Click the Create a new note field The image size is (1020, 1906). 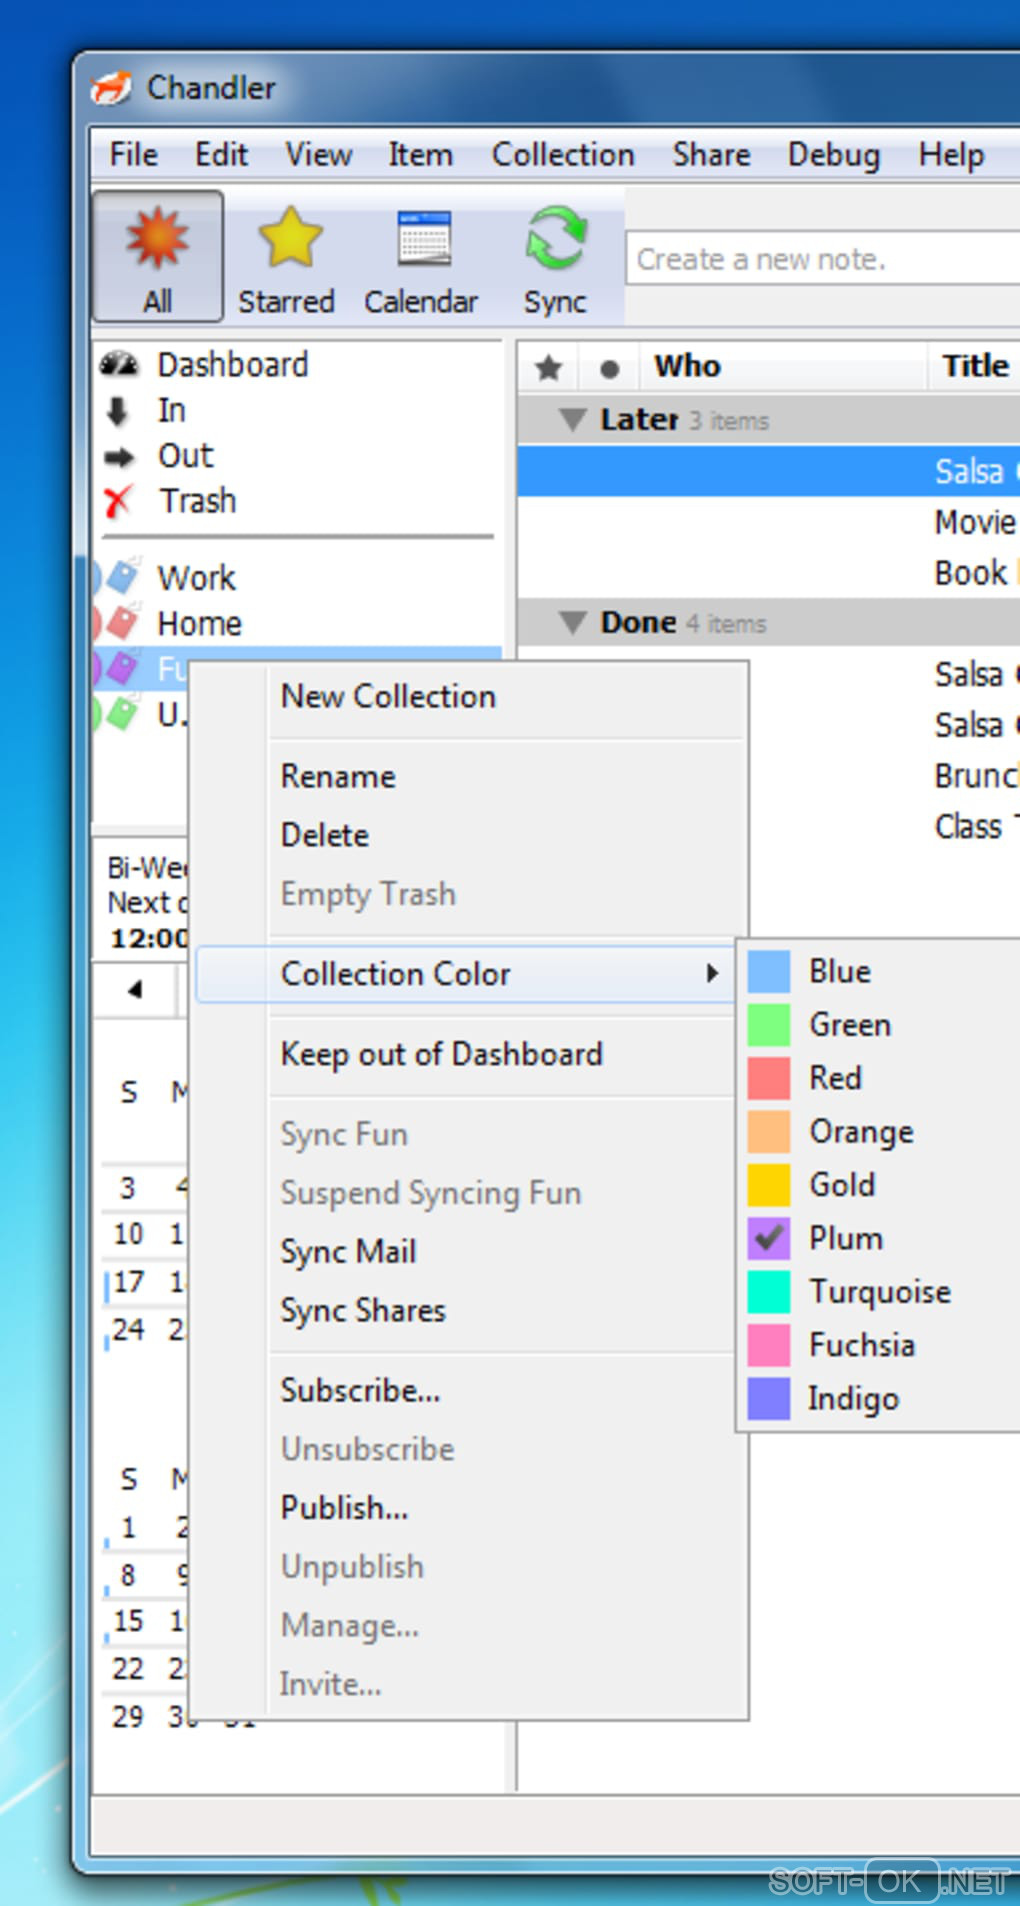(824, 259)
